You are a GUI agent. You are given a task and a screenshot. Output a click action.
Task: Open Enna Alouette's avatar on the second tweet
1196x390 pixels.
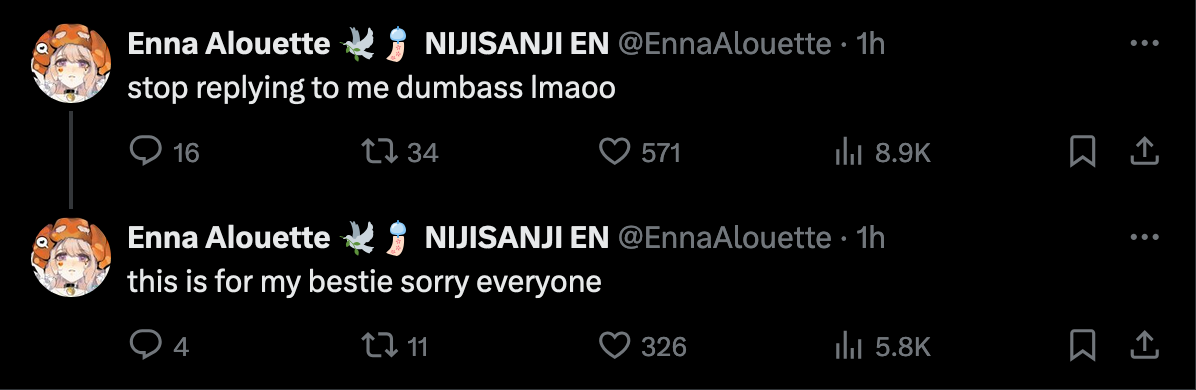[x=71, y=257]
